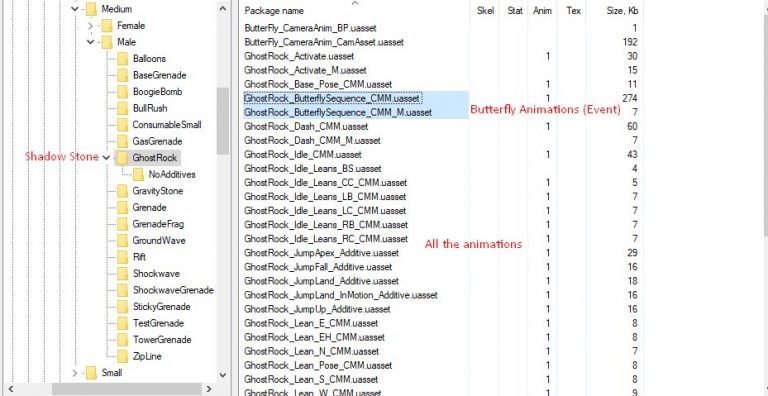Collapse the GhostRock tree node
The height and width of the screenshot is (396, 768).
coord(107,158)
